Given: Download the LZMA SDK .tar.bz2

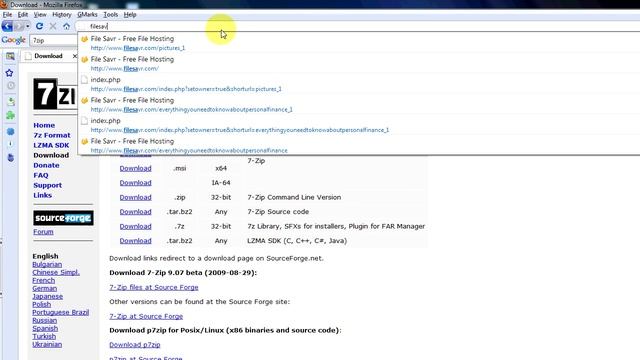Looking at the screenshot, I should [136, 241].
